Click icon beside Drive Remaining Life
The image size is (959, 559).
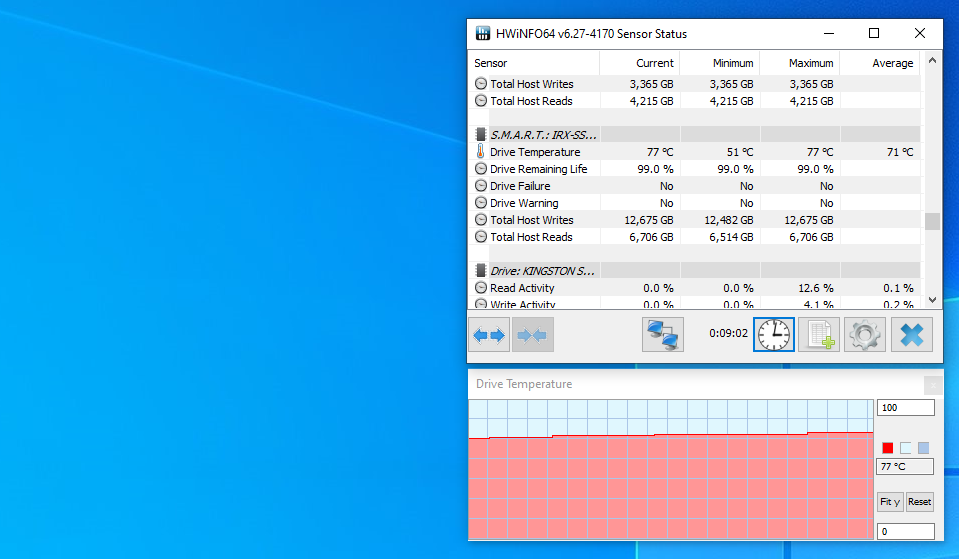coord(481,169)
